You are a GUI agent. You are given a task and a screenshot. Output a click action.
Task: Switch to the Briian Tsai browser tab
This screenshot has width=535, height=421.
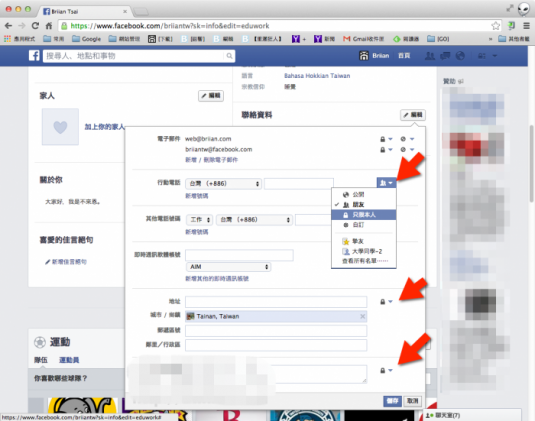click(x=85, y=11)
